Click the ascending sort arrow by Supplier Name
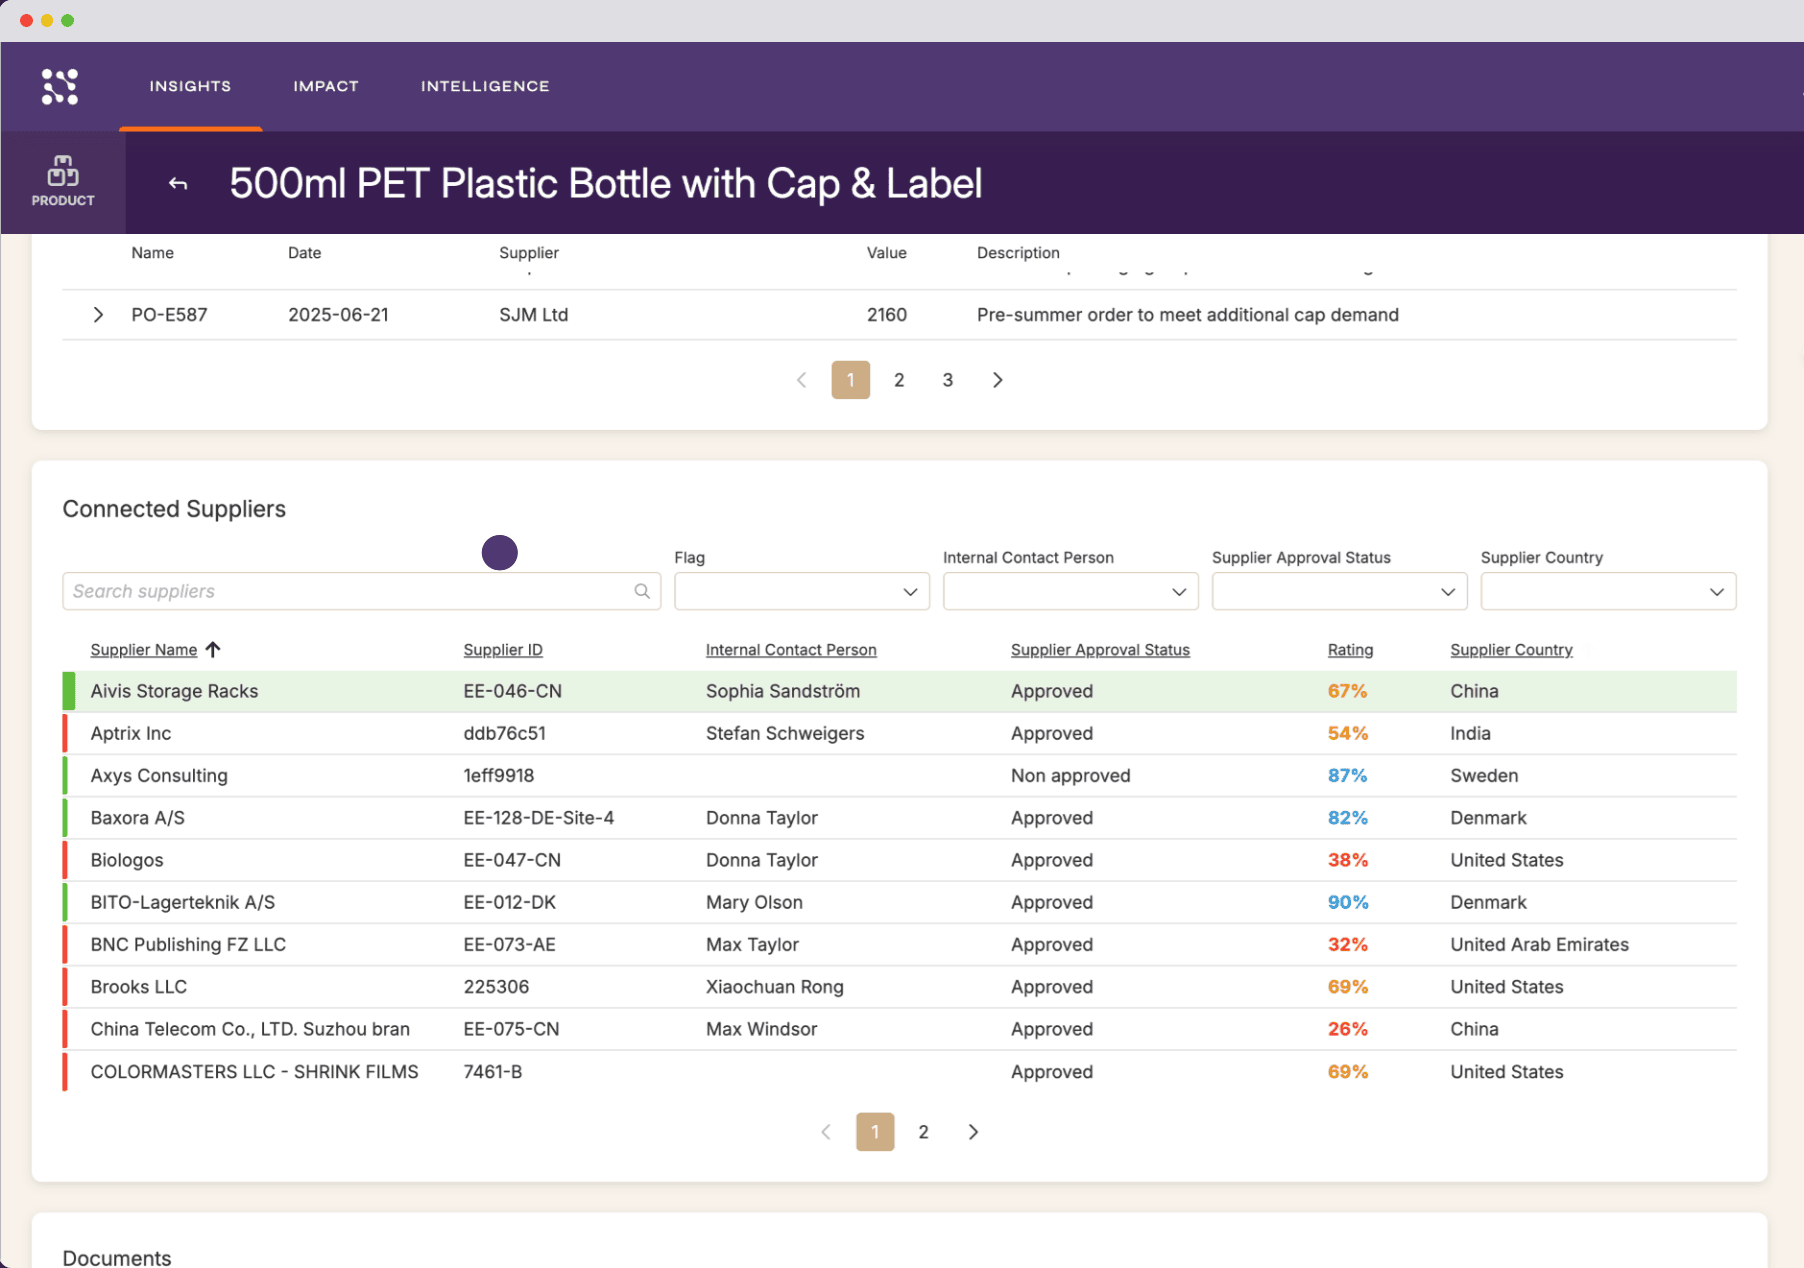 [x=213, y=650]
